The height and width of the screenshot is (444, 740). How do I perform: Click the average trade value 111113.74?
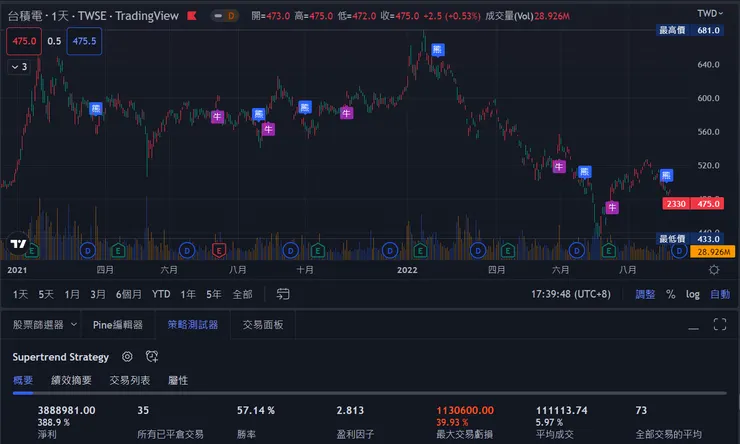coord(562,410)
